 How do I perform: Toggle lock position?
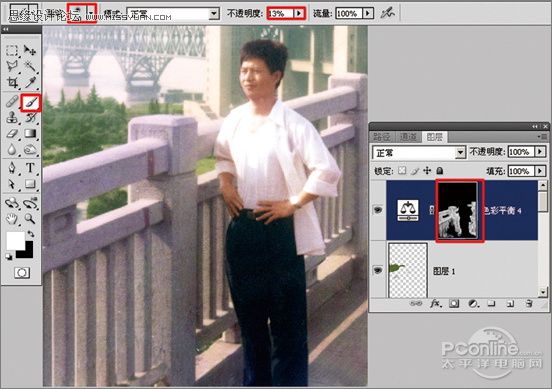[427, 171]
